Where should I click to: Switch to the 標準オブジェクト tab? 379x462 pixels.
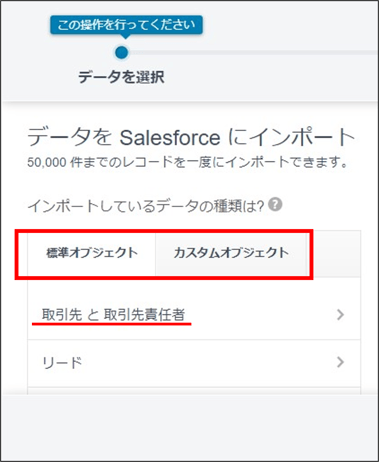92,253
